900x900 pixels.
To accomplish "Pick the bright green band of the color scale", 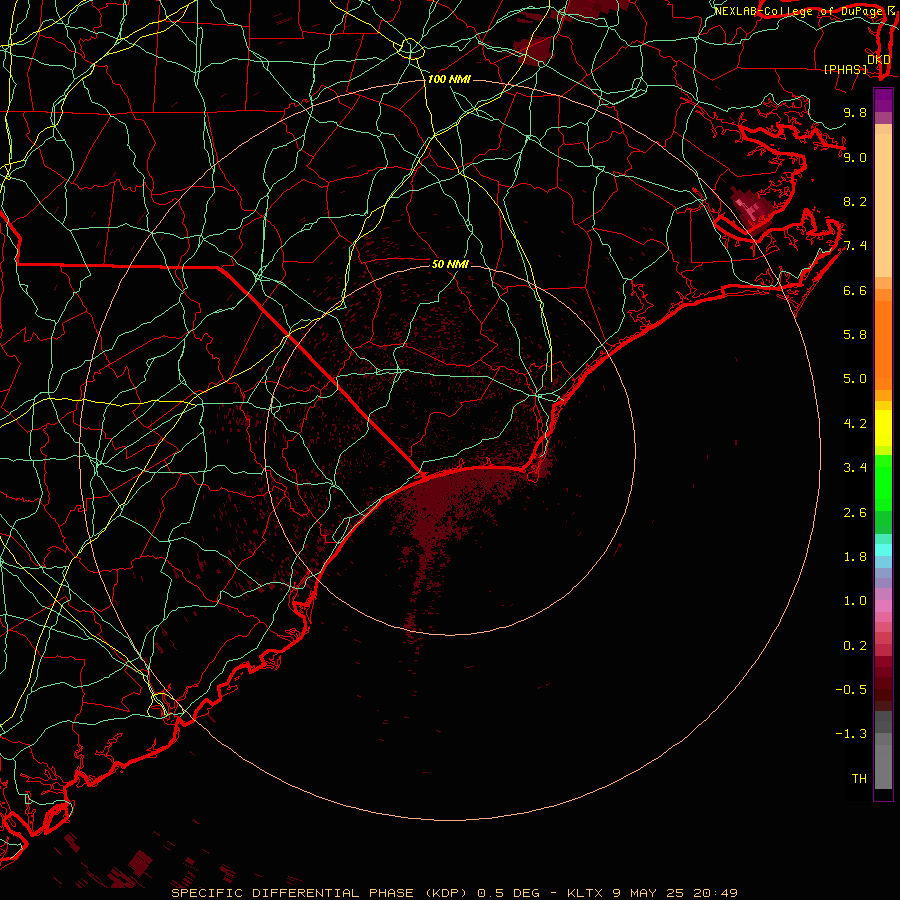I will pyautogui.click(x=883, y=482).
